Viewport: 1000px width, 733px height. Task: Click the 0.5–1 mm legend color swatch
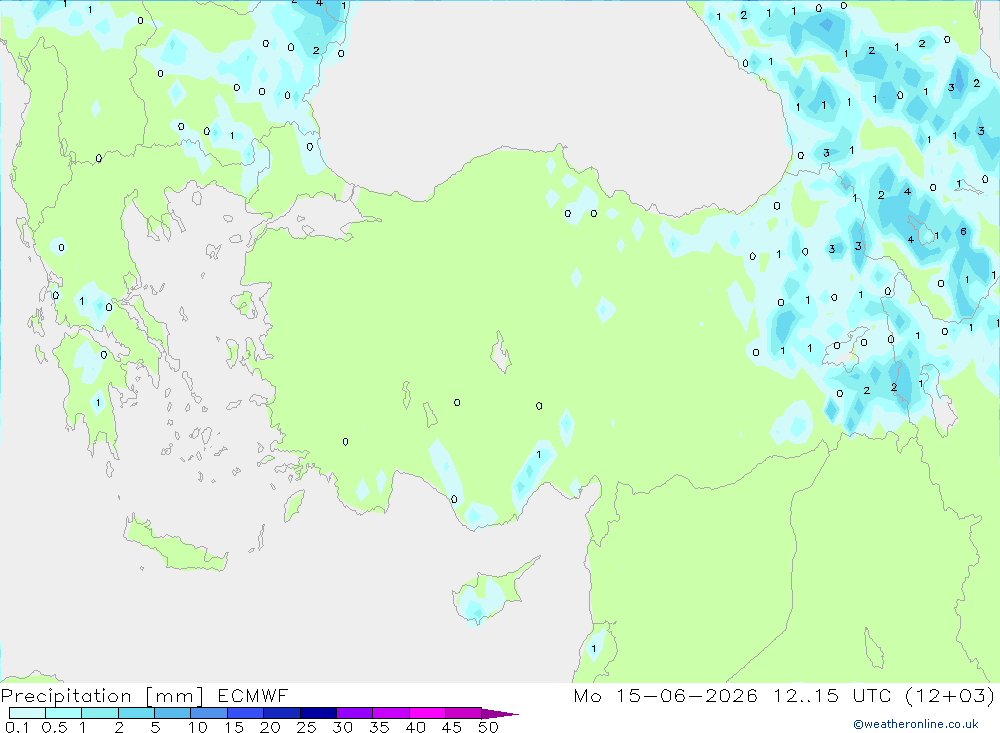pos(64,713)
